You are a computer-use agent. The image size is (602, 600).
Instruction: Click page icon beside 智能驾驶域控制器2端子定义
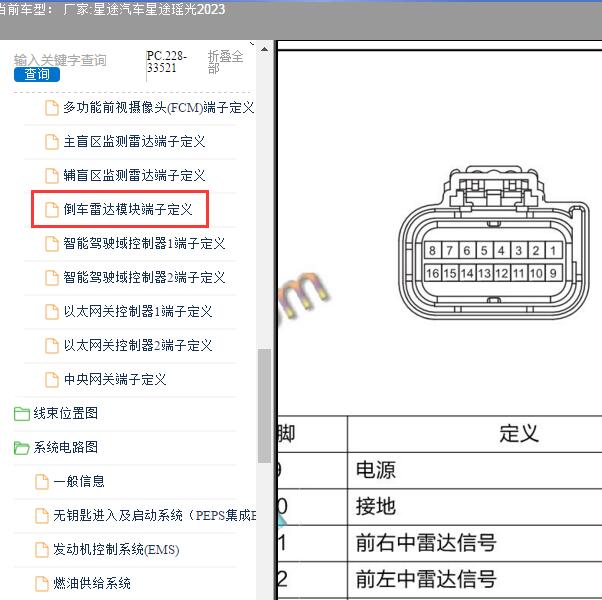52,278
